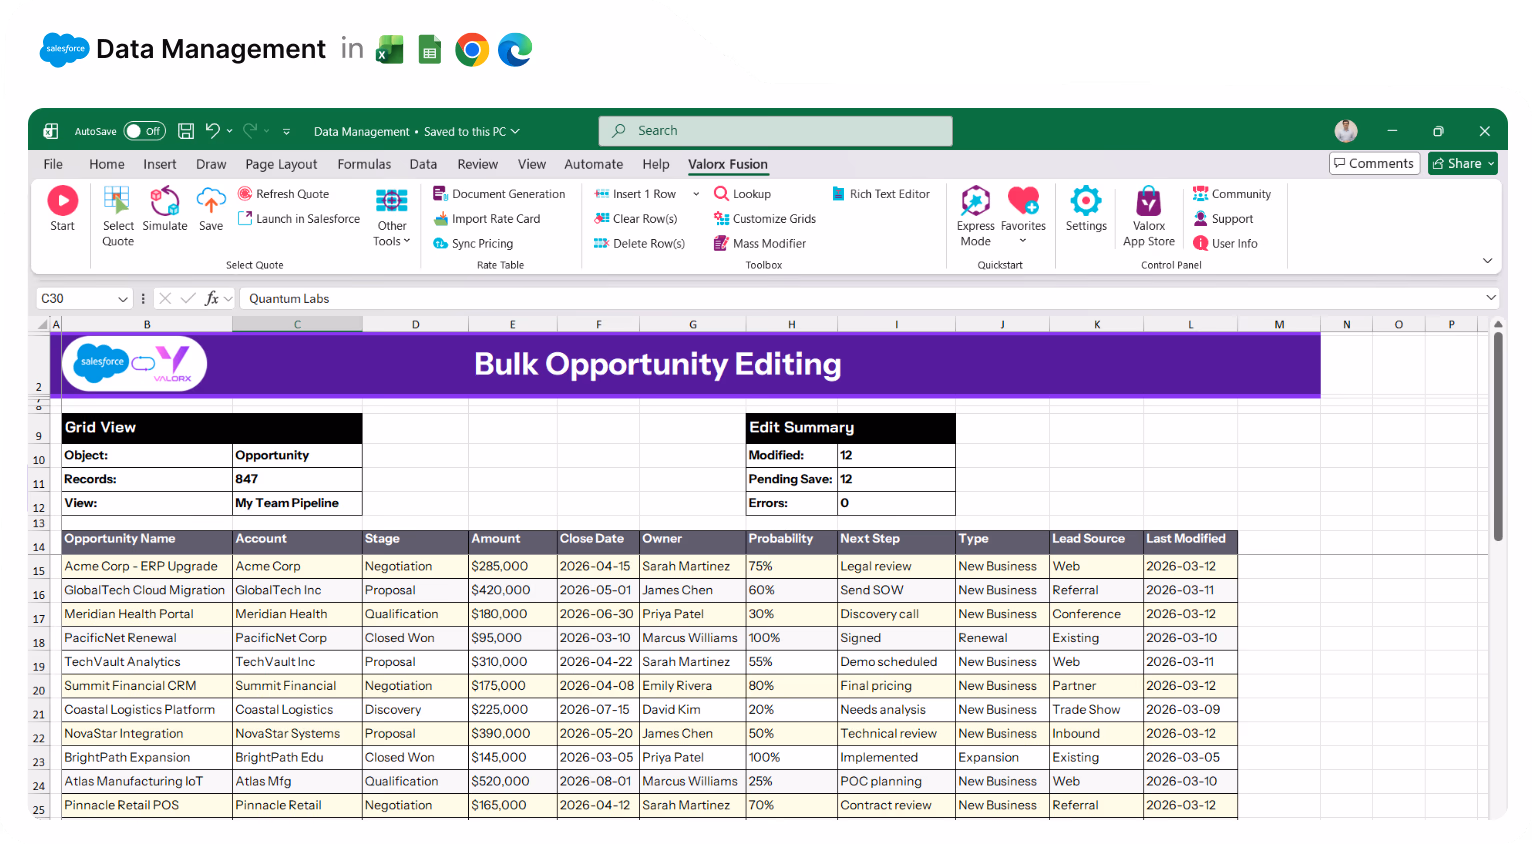This screenshot has width=1532, height=844.
Task: Run the Simulate tool
Action: click(165, 209)
